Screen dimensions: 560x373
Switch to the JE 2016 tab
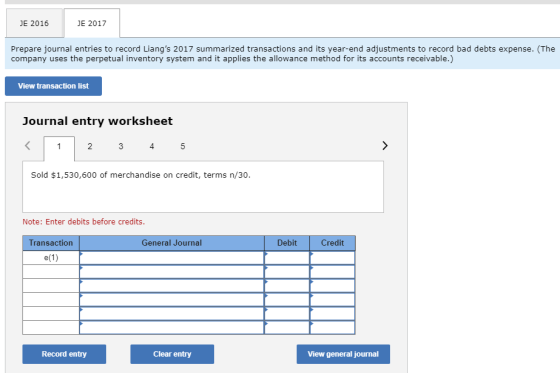34,23
